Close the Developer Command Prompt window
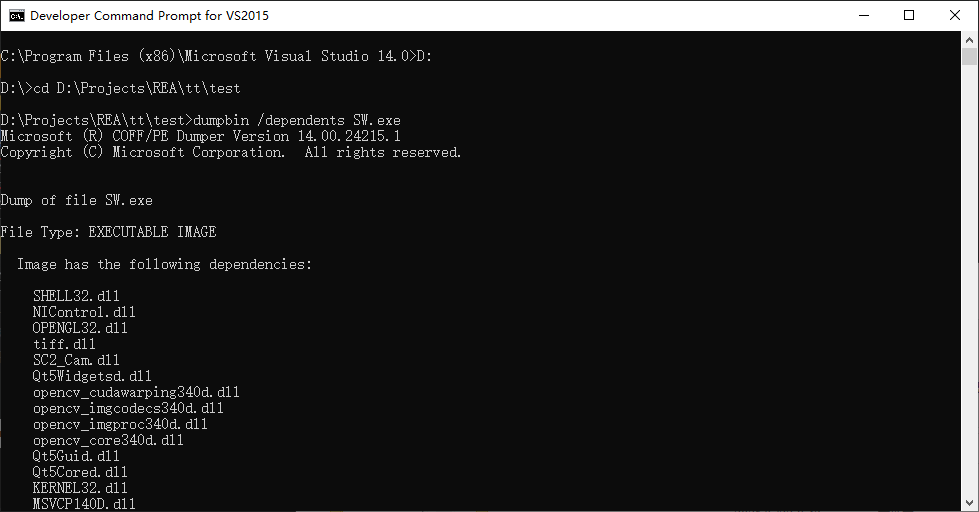The width and height of the screenshot is (979, 512). pyautogui.click(x=955, y=16)
